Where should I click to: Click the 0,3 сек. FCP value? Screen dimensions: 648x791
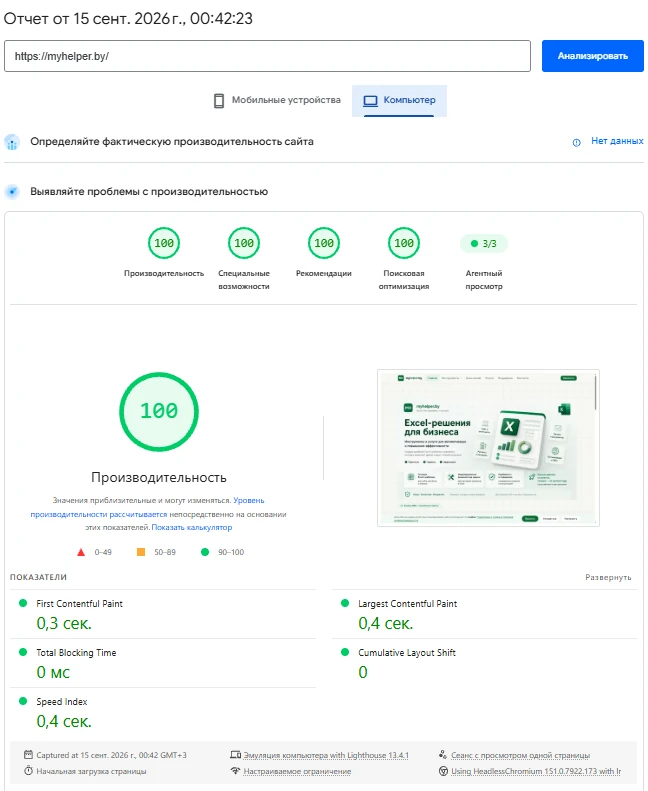[x=64, y=624]
